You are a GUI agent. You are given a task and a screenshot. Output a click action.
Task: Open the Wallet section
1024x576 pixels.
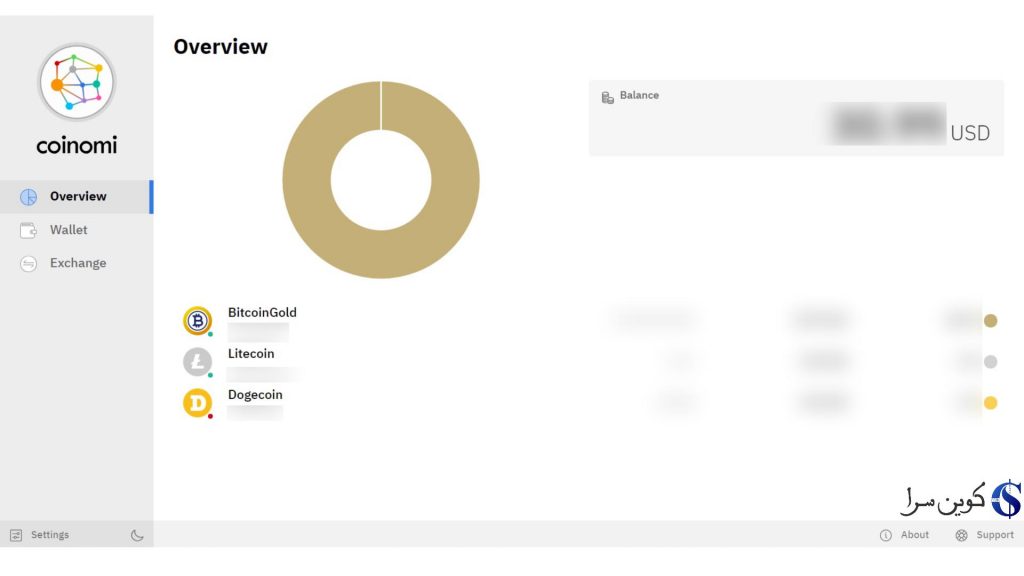[76, 230]
